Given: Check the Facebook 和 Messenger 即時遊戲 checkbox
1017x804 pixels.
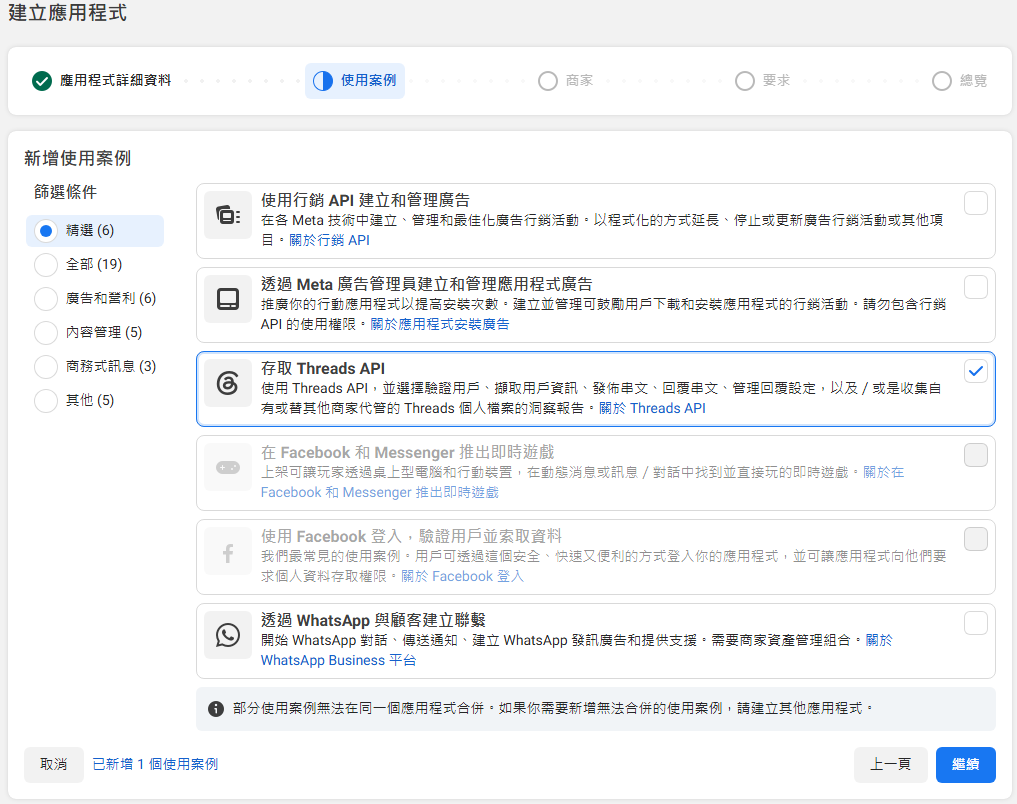Looking at the screenshot, I should 975,455.
